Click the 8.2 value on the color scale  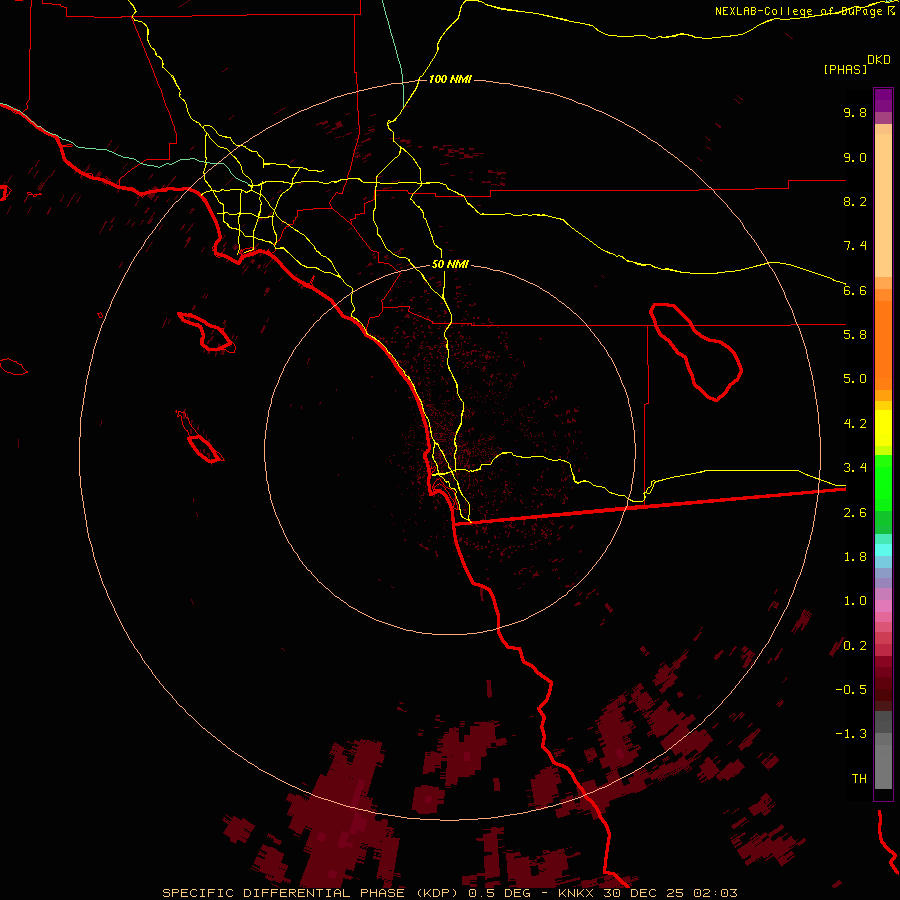[x=855, y=201]
